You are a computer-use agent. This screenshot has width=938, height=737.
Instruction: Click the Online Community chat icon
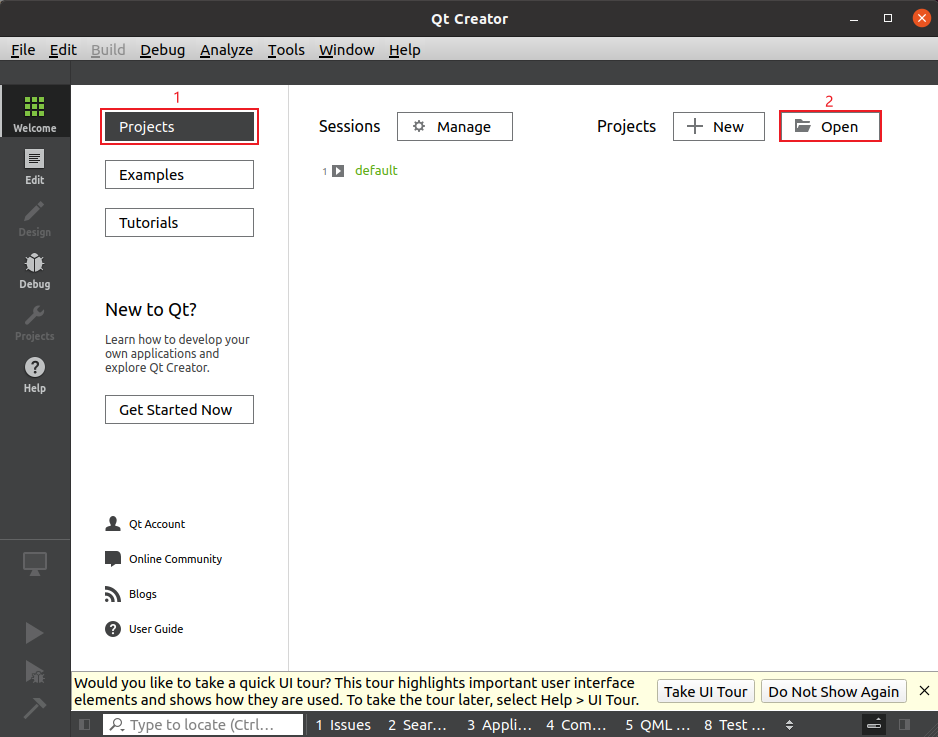pos(112,559)
